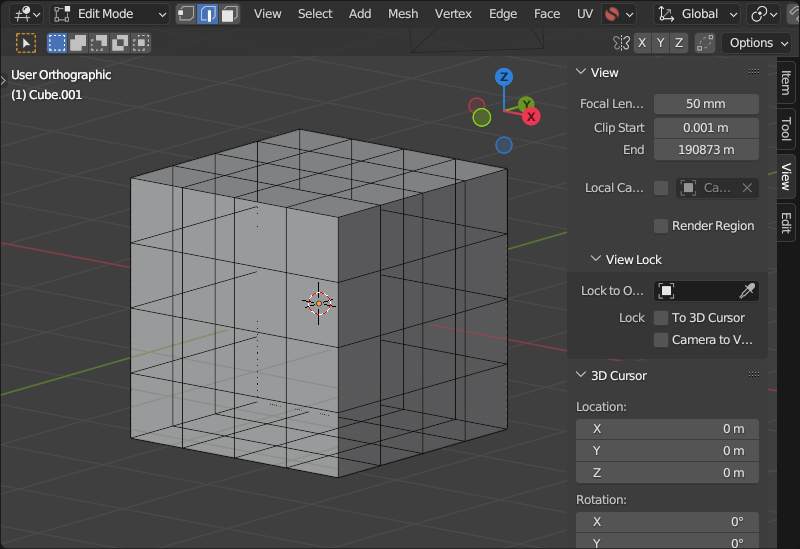The width and height of the screenshot is (800, 549).
Task: Enable Lock To 3D Cursor checkbox
Action: [x=661, y=317]
